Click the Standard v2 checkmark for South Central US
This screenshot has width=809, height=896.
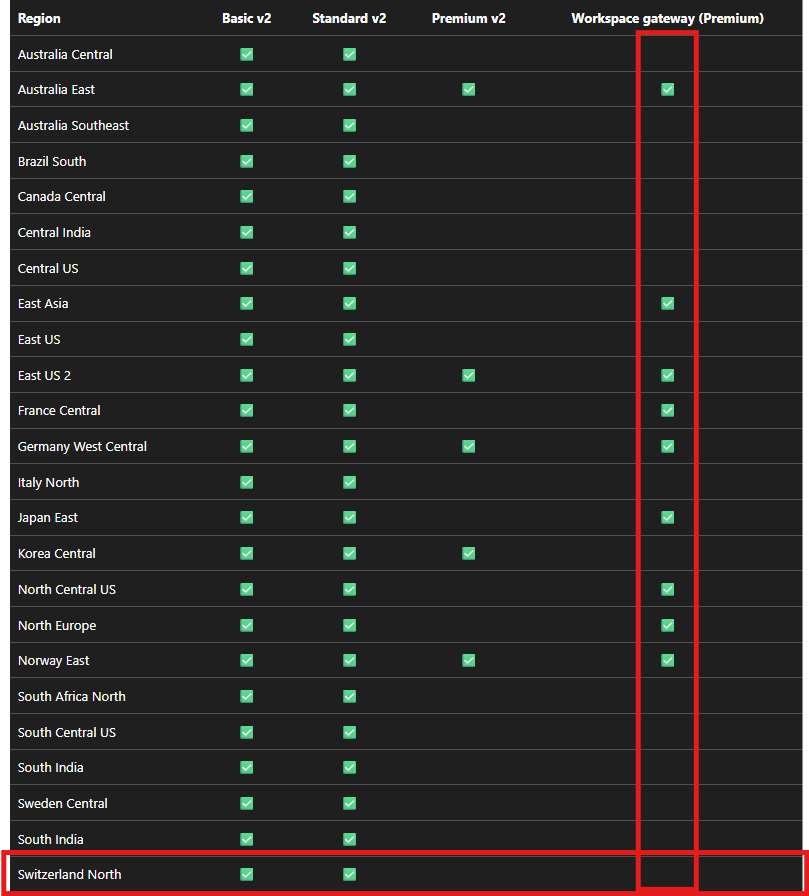(349, 732)
